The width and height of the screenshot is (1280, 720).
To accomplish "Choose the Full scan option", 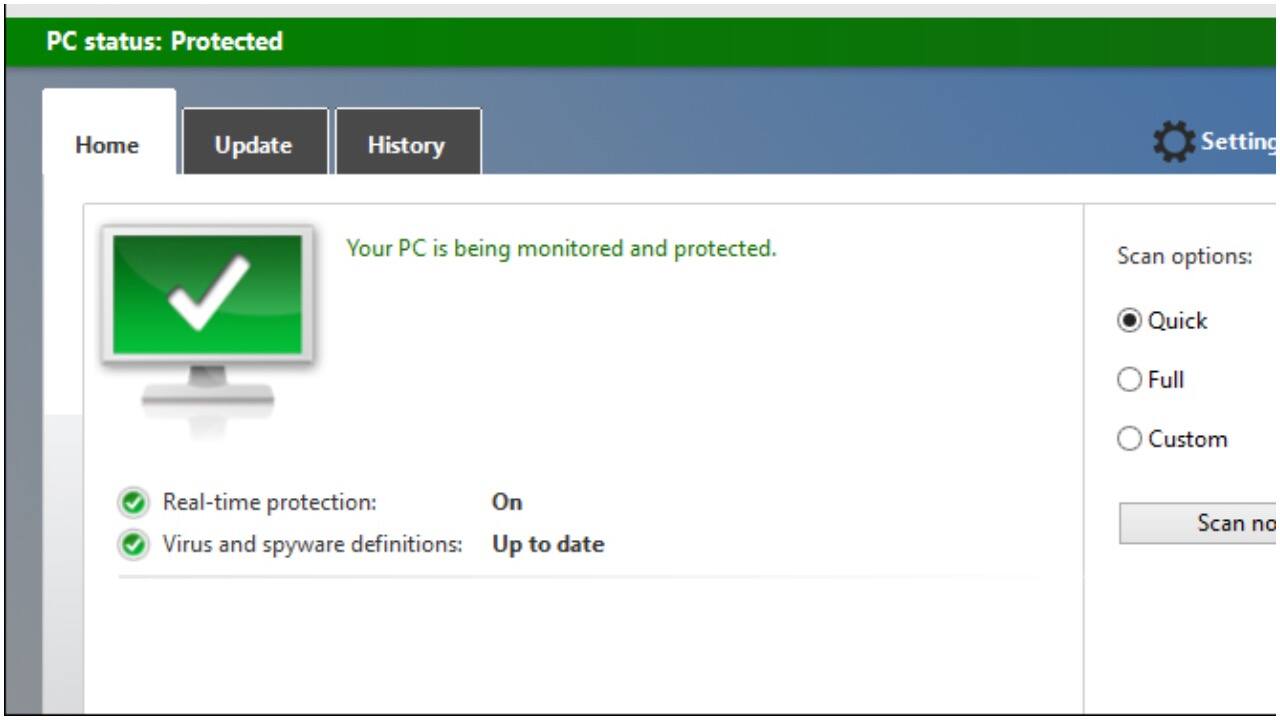I will (1129, 380).
